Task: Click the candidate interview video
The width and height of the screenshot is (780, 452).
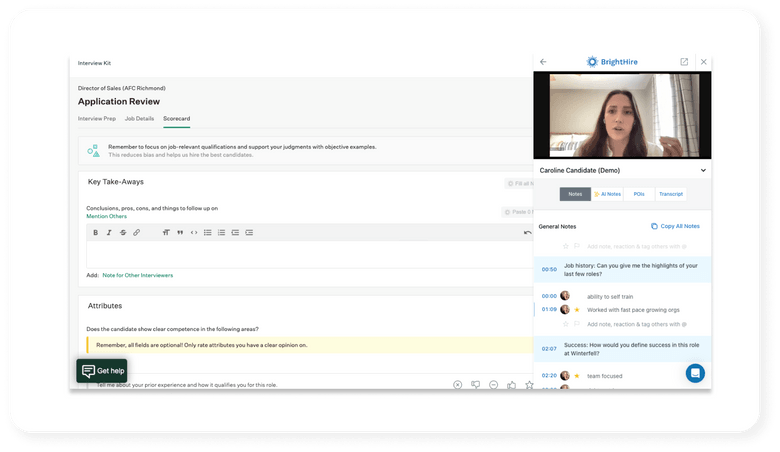Action: [622, 115]
